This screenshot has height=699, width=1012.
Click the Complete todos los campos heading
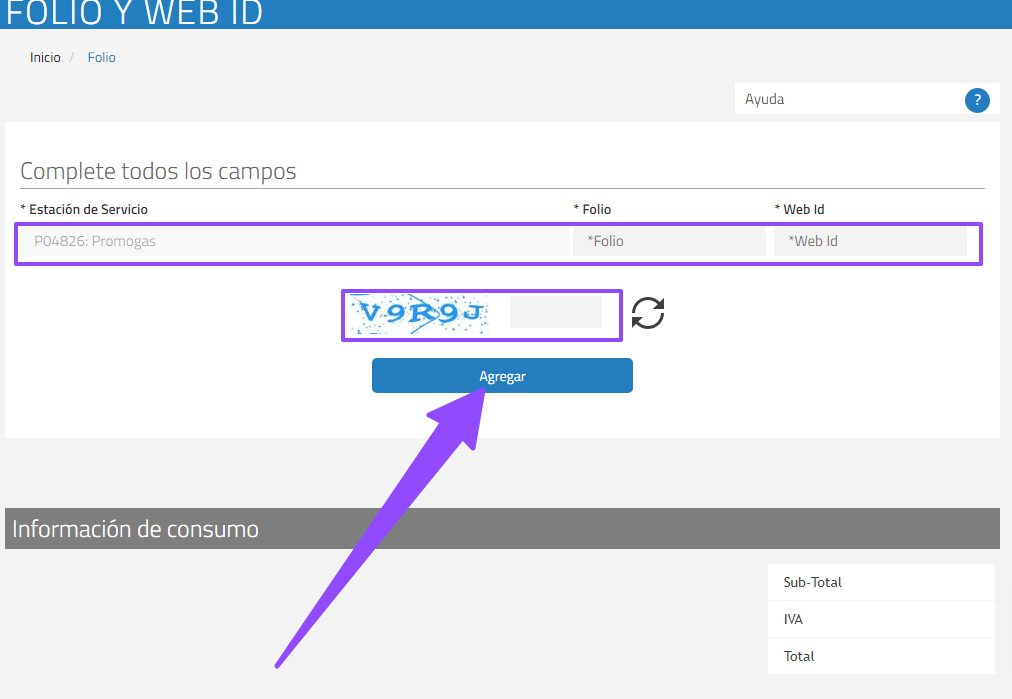158,171
